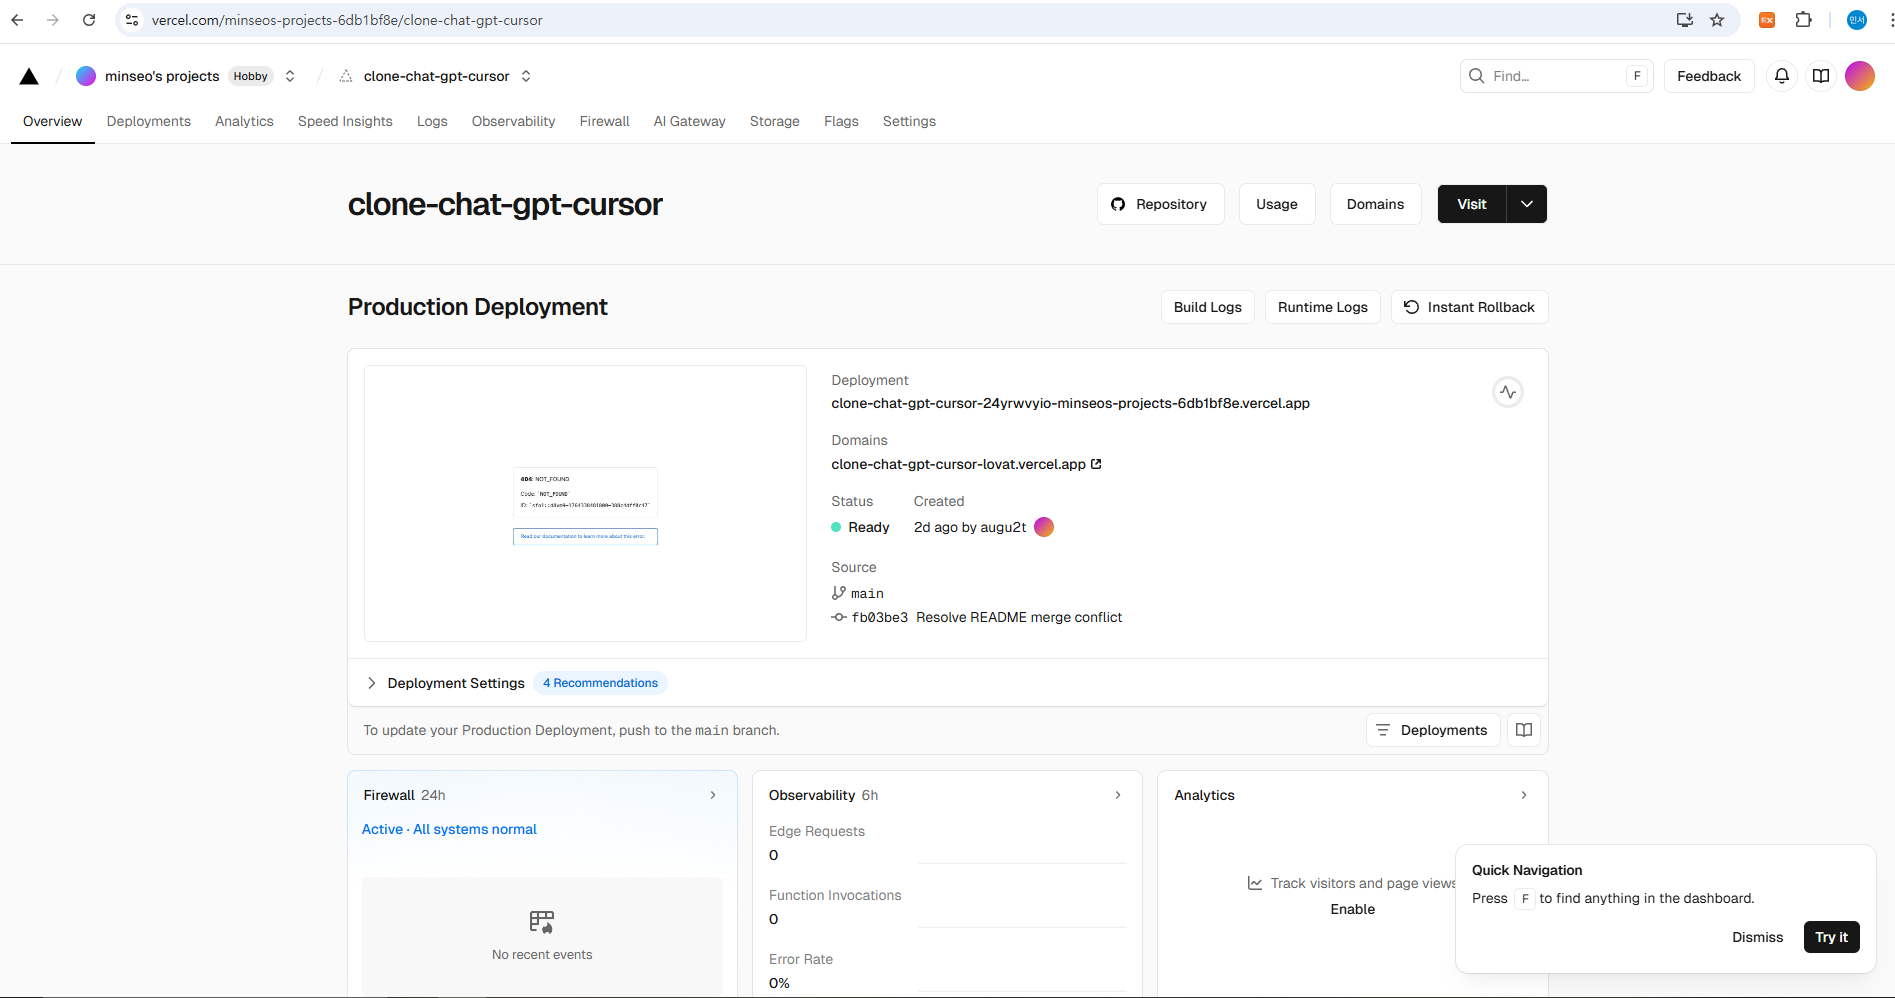Click the deployment activity pulse icon
Image resolution: width=1895 pixels, height=998 pixels.
[1508, 392]
